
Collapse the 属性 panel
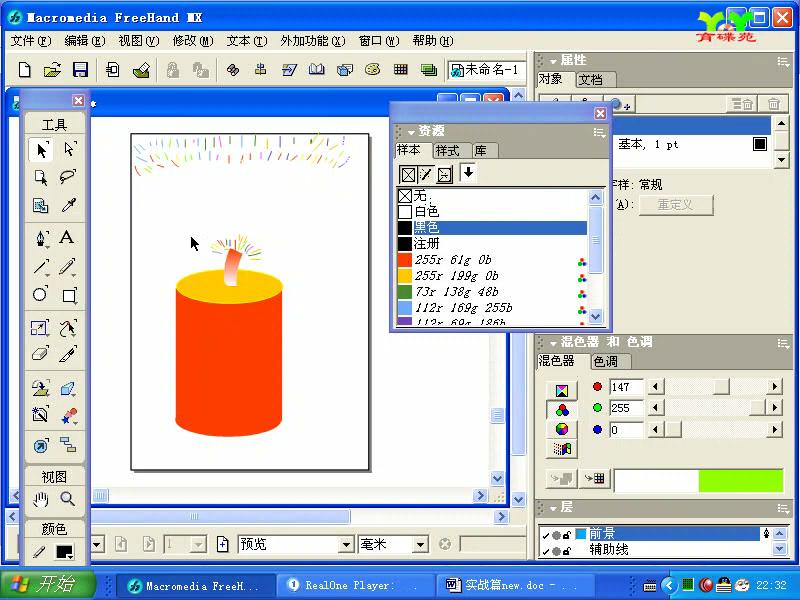point(553,61)
